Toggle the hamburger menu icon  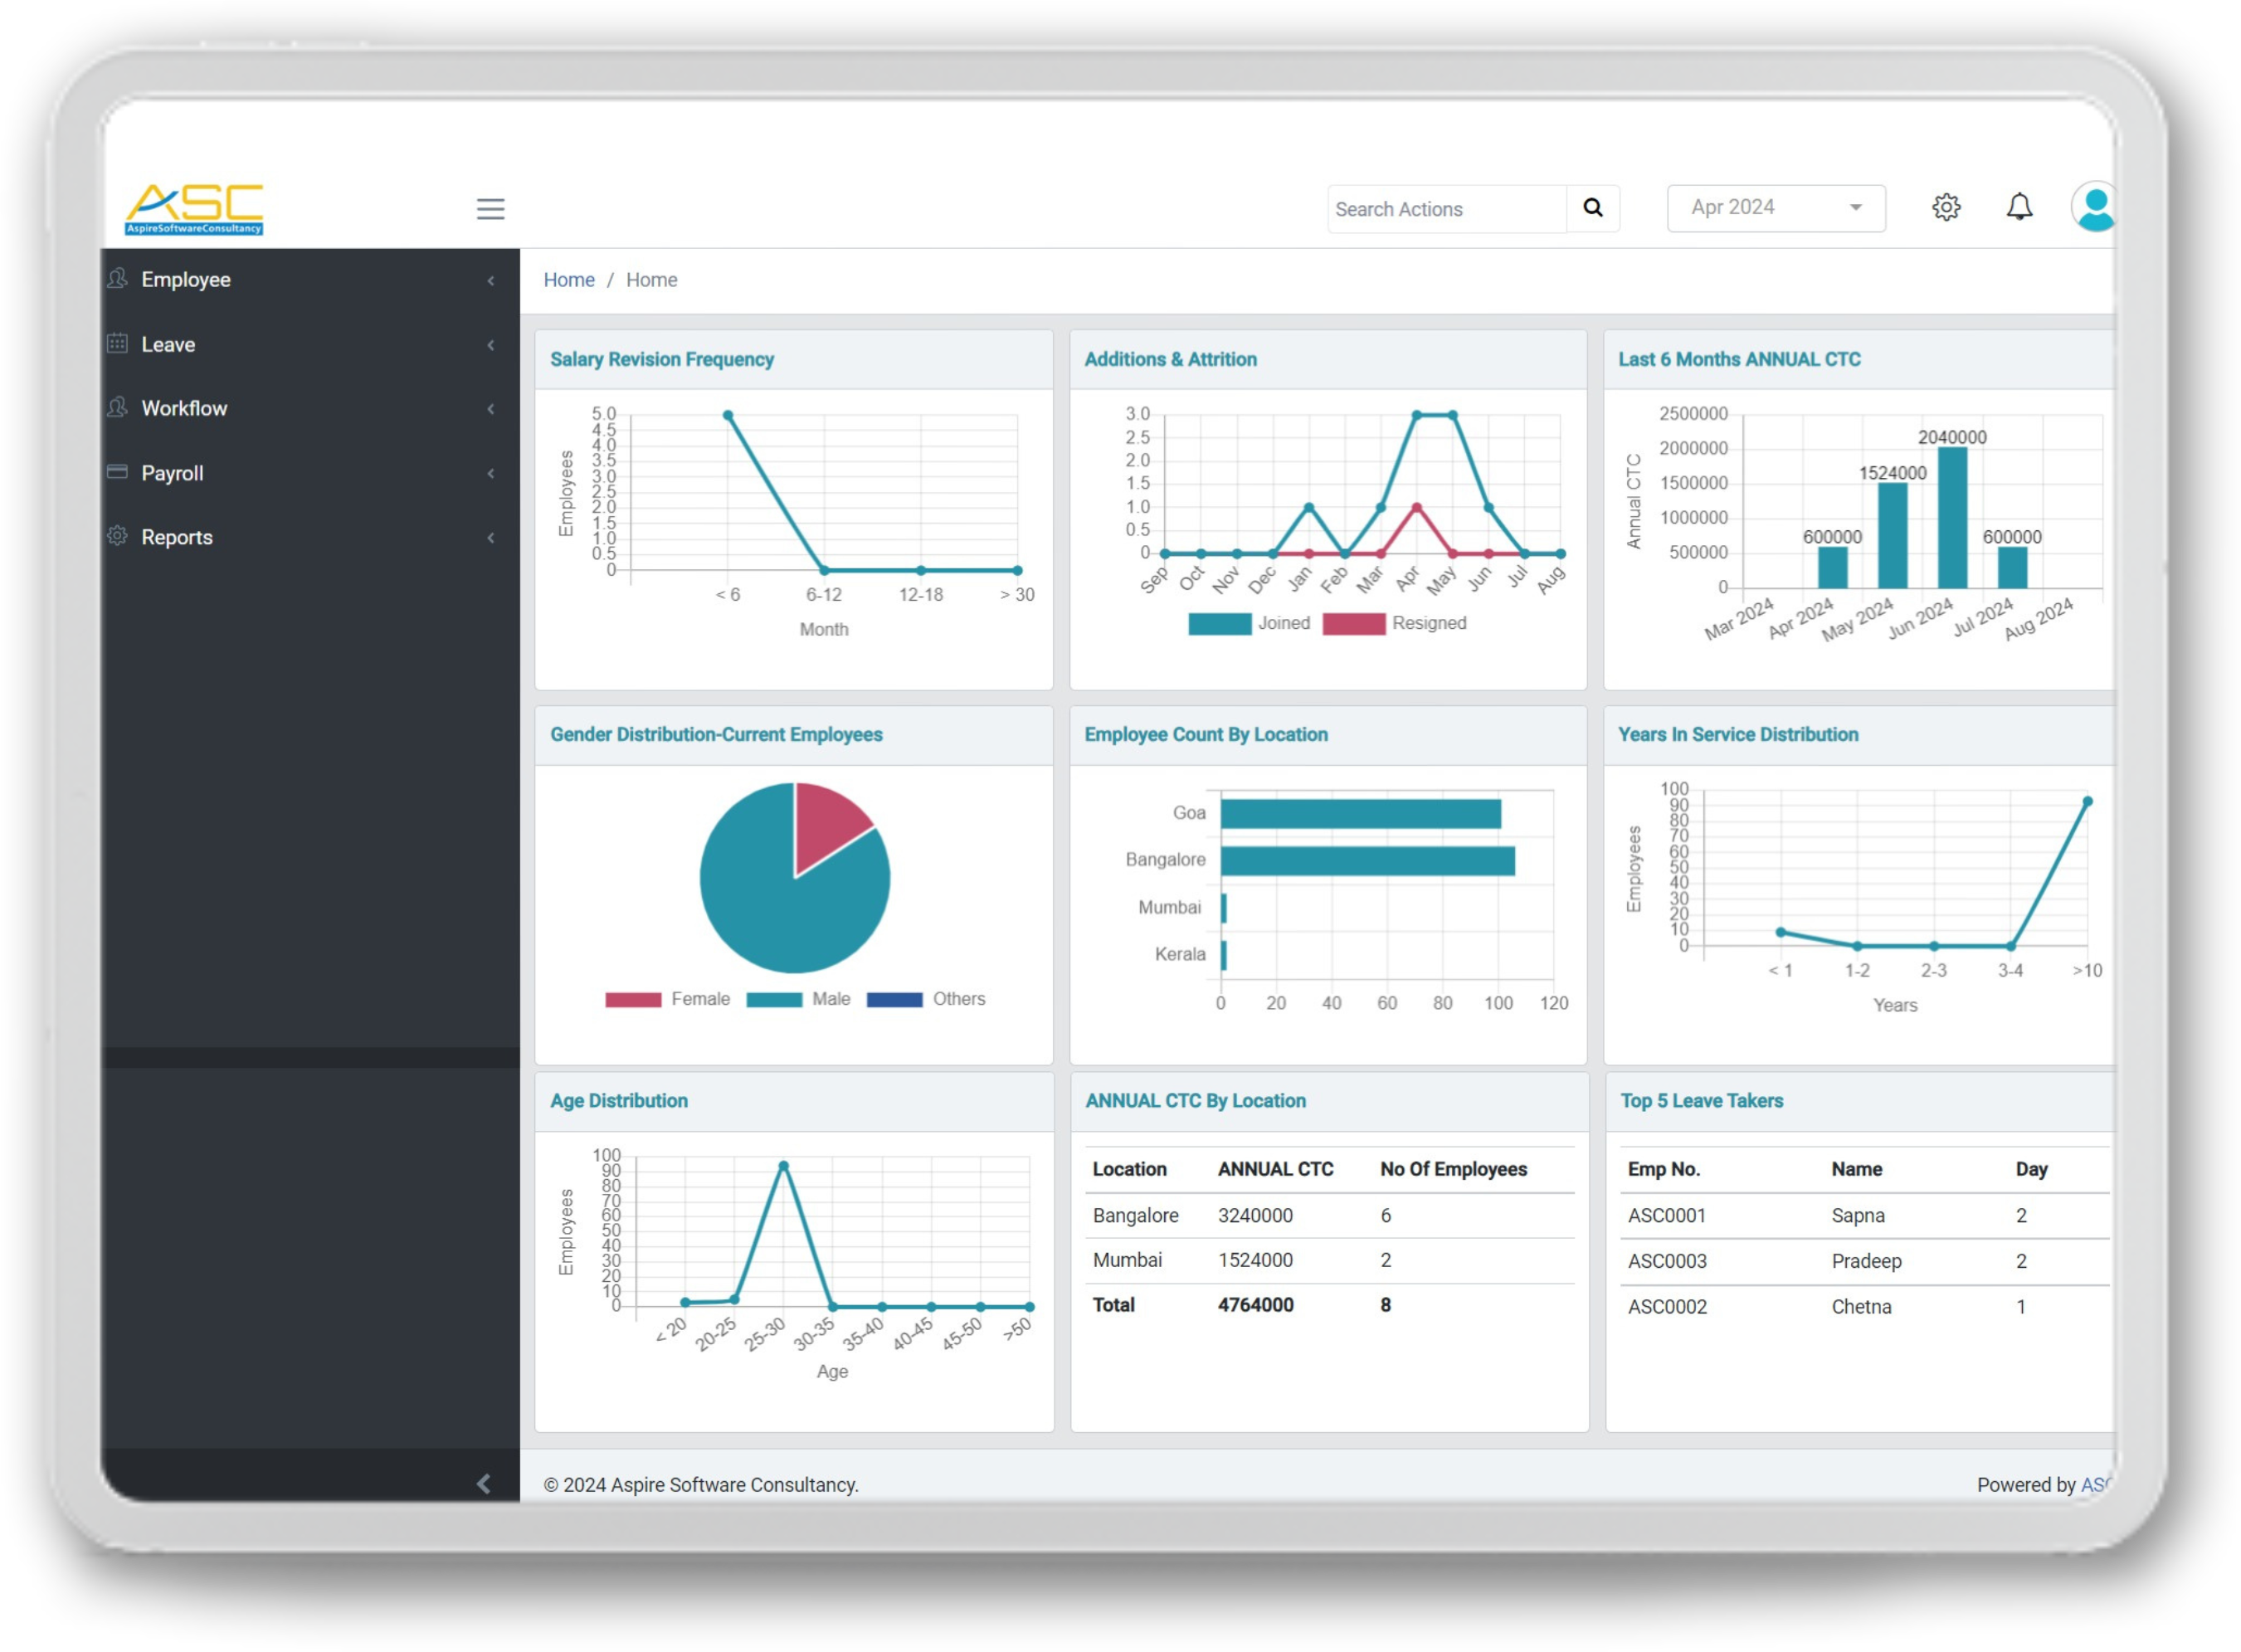click(490, 208)
